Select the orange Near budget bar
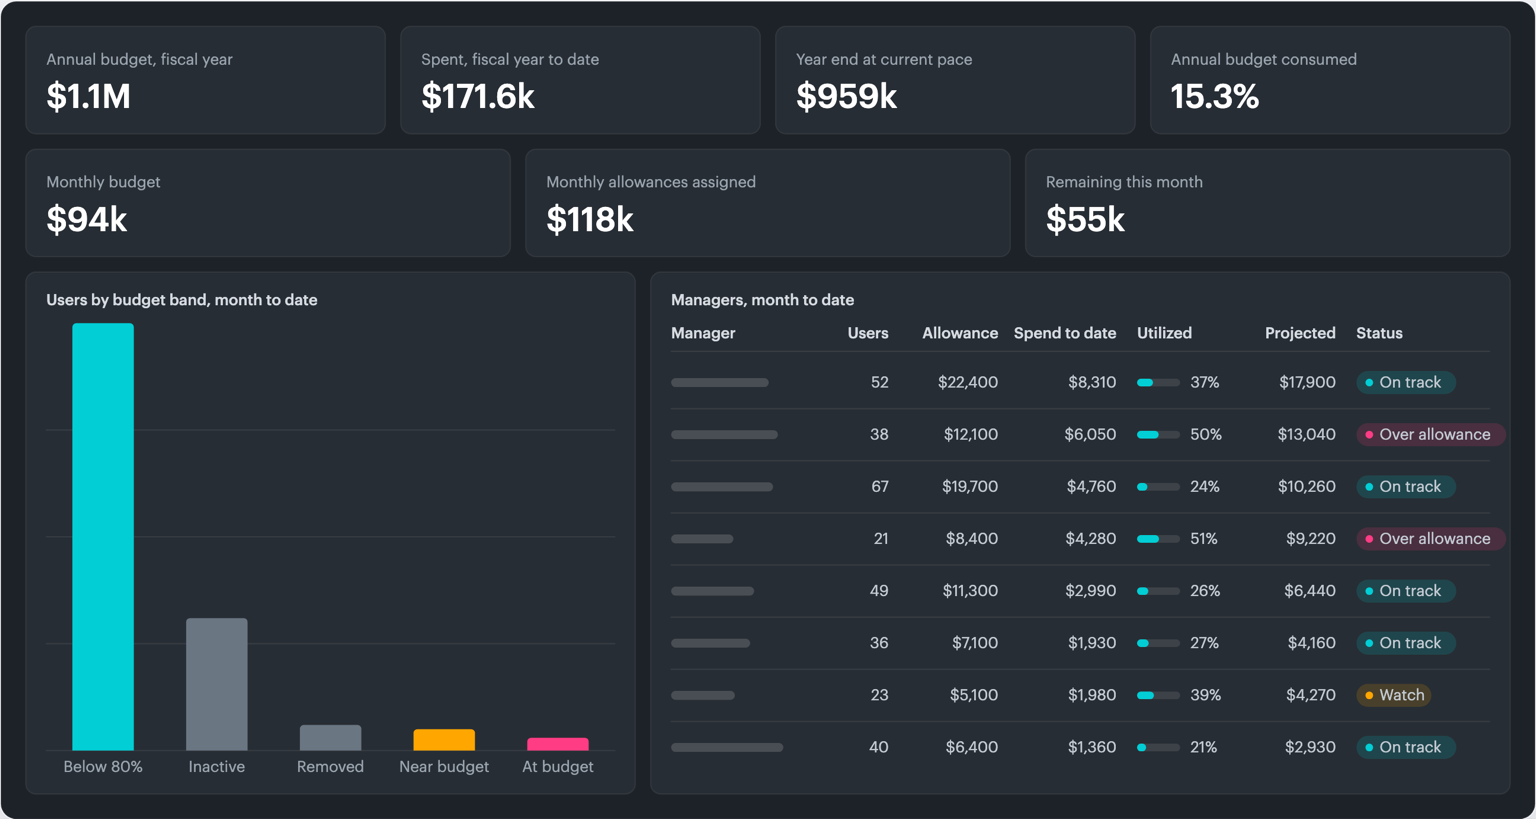The height and width of the screenshot is (819, 1536). click(x=444, y=739)
